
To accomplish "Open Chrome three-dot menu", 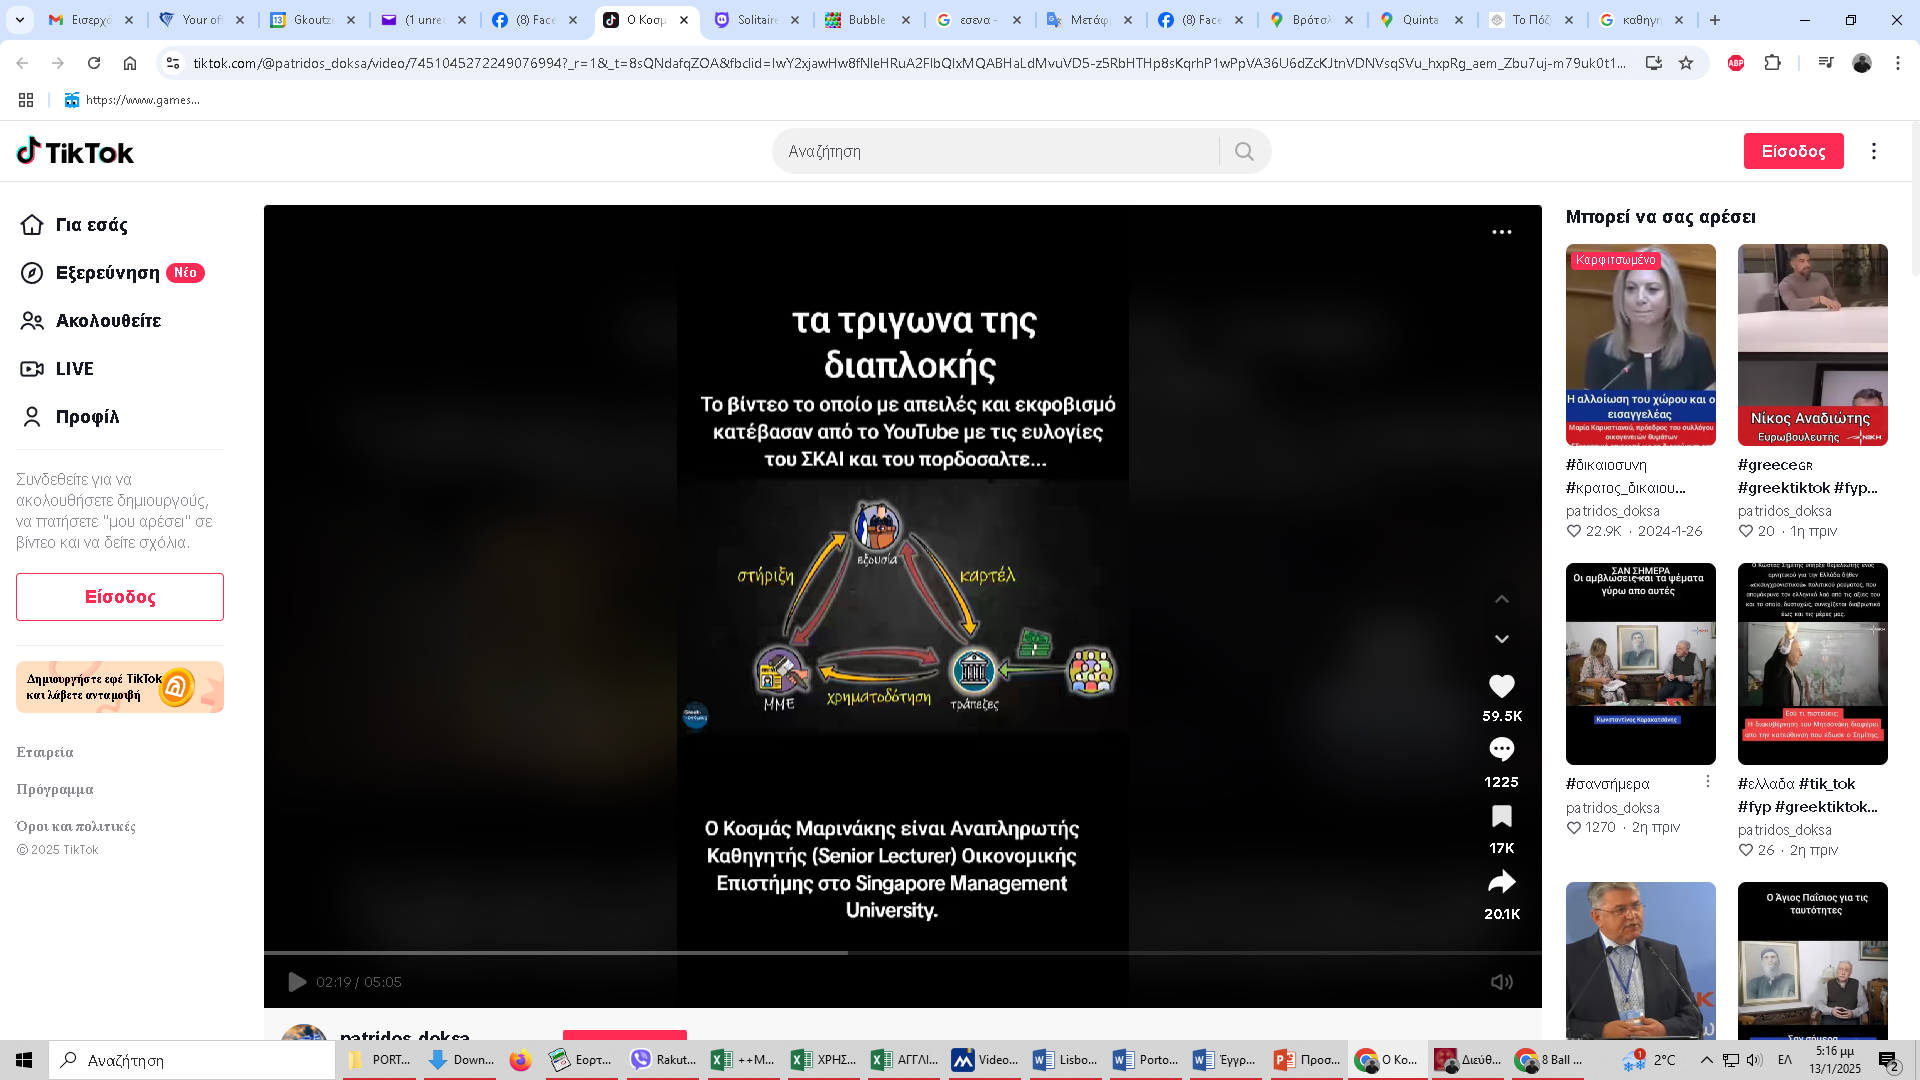I will pyautogui.click(x=1898, y=63).
